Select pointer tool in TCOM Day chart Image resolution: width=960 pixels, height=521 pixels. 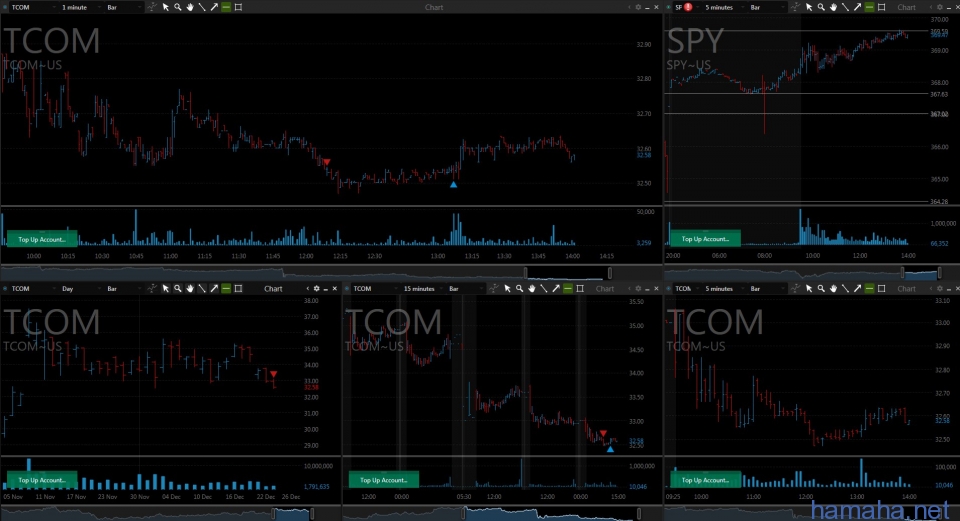[165, 288]
